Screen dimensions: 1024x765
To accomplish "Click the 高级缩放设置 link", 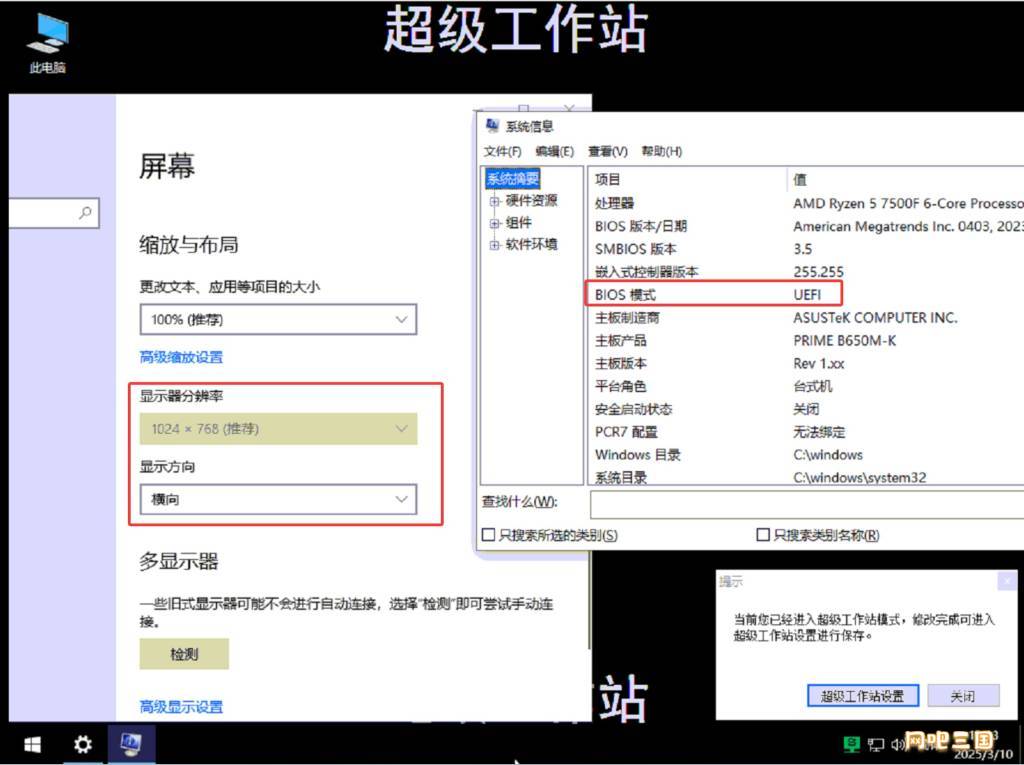I will tap(181, 357).
